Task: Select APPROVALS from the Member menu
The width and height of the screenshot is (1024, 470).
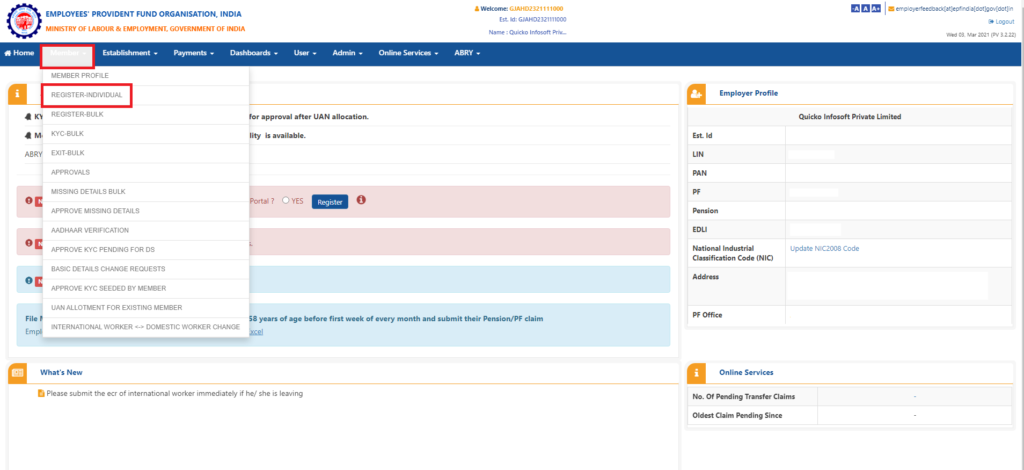Action: coord(146,172)
